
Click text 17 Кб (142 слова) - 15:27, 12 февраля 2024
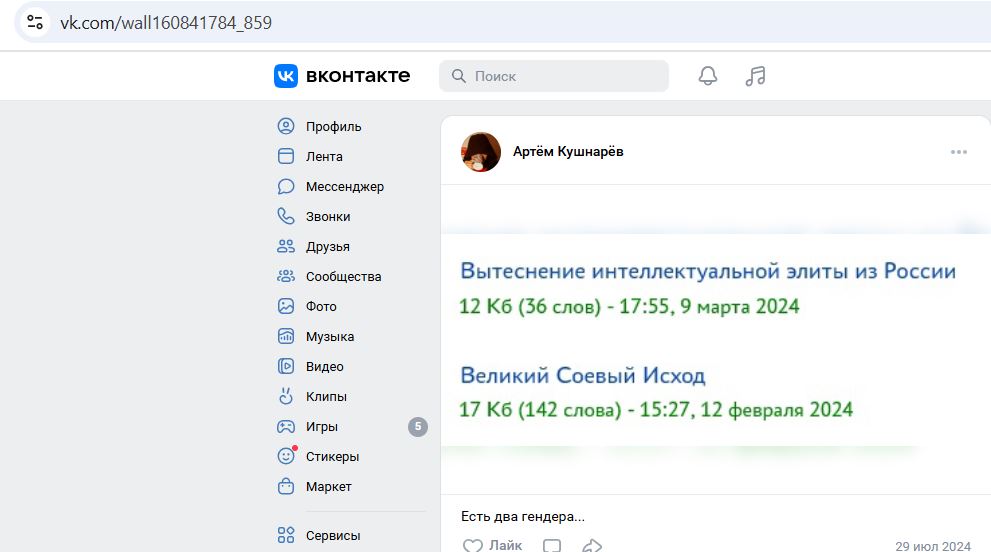tap(655, 409)
